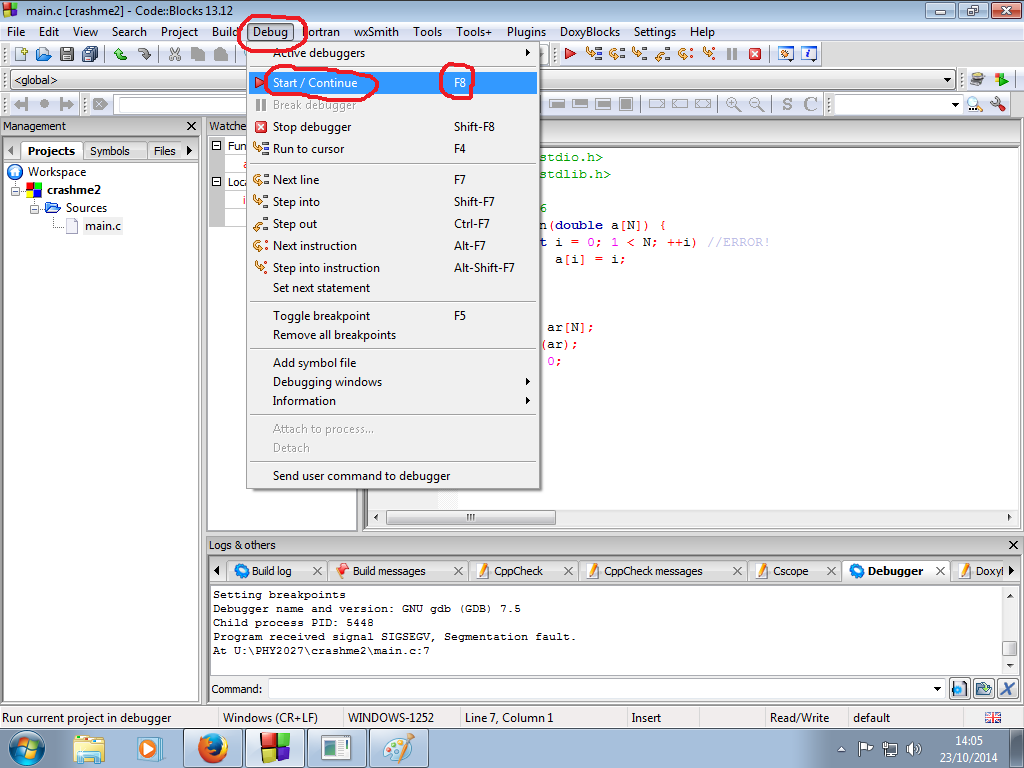Expand the Active debuggers submenu

click(x=393, y=53)
